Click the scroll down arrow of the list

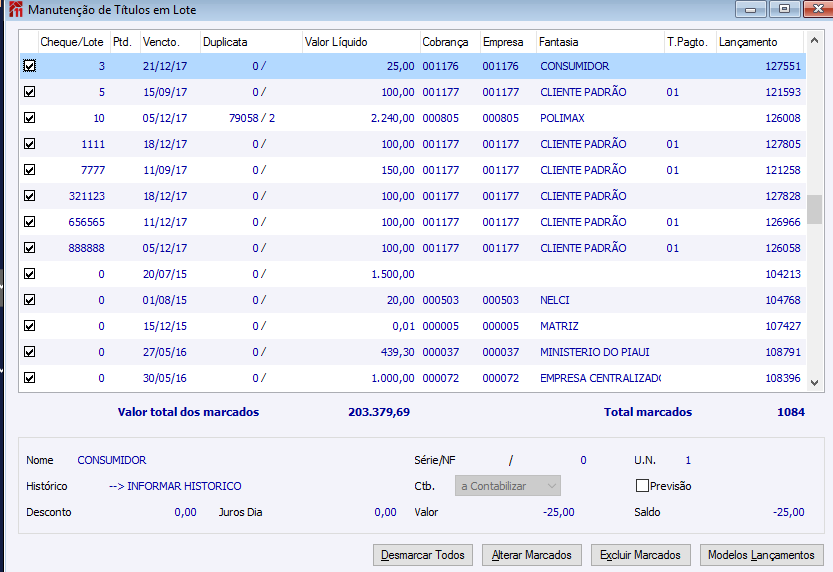[814, 382]
